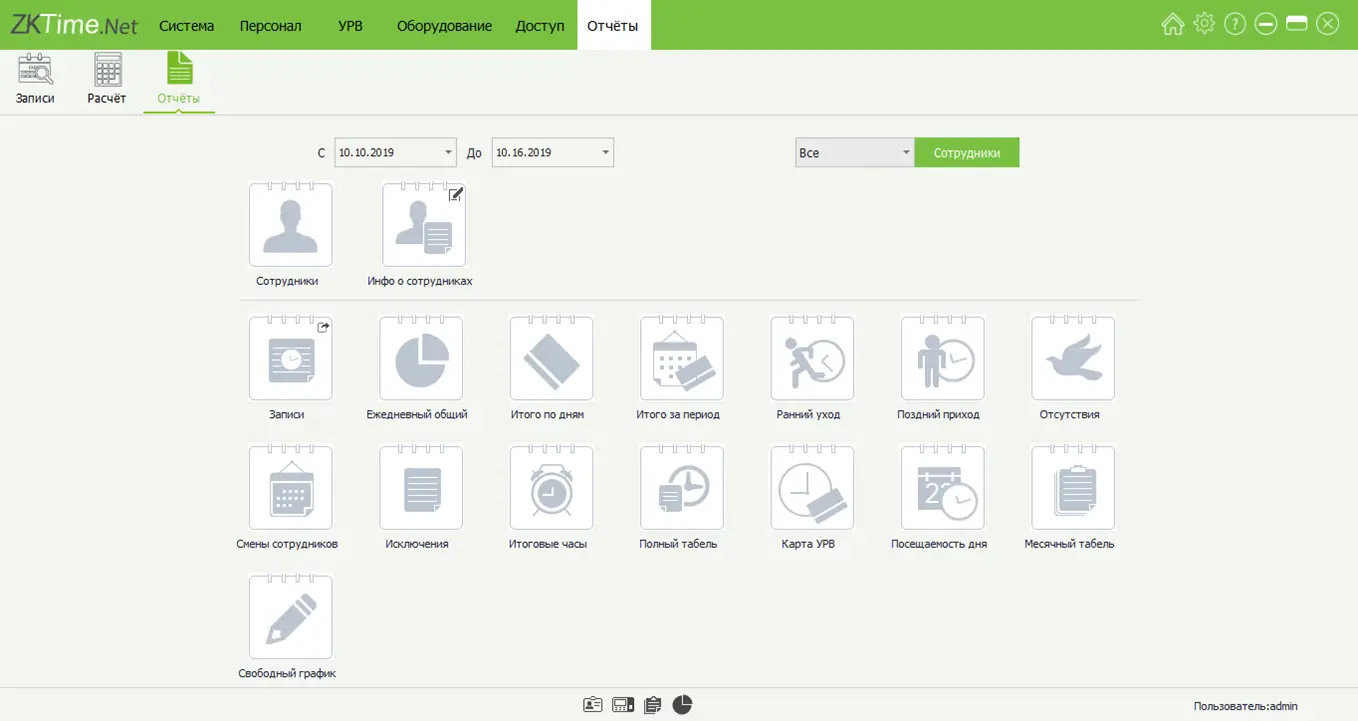Open the Смены сотрудников calendar report
Screen dimensions: 1358x721
(290, 488)
